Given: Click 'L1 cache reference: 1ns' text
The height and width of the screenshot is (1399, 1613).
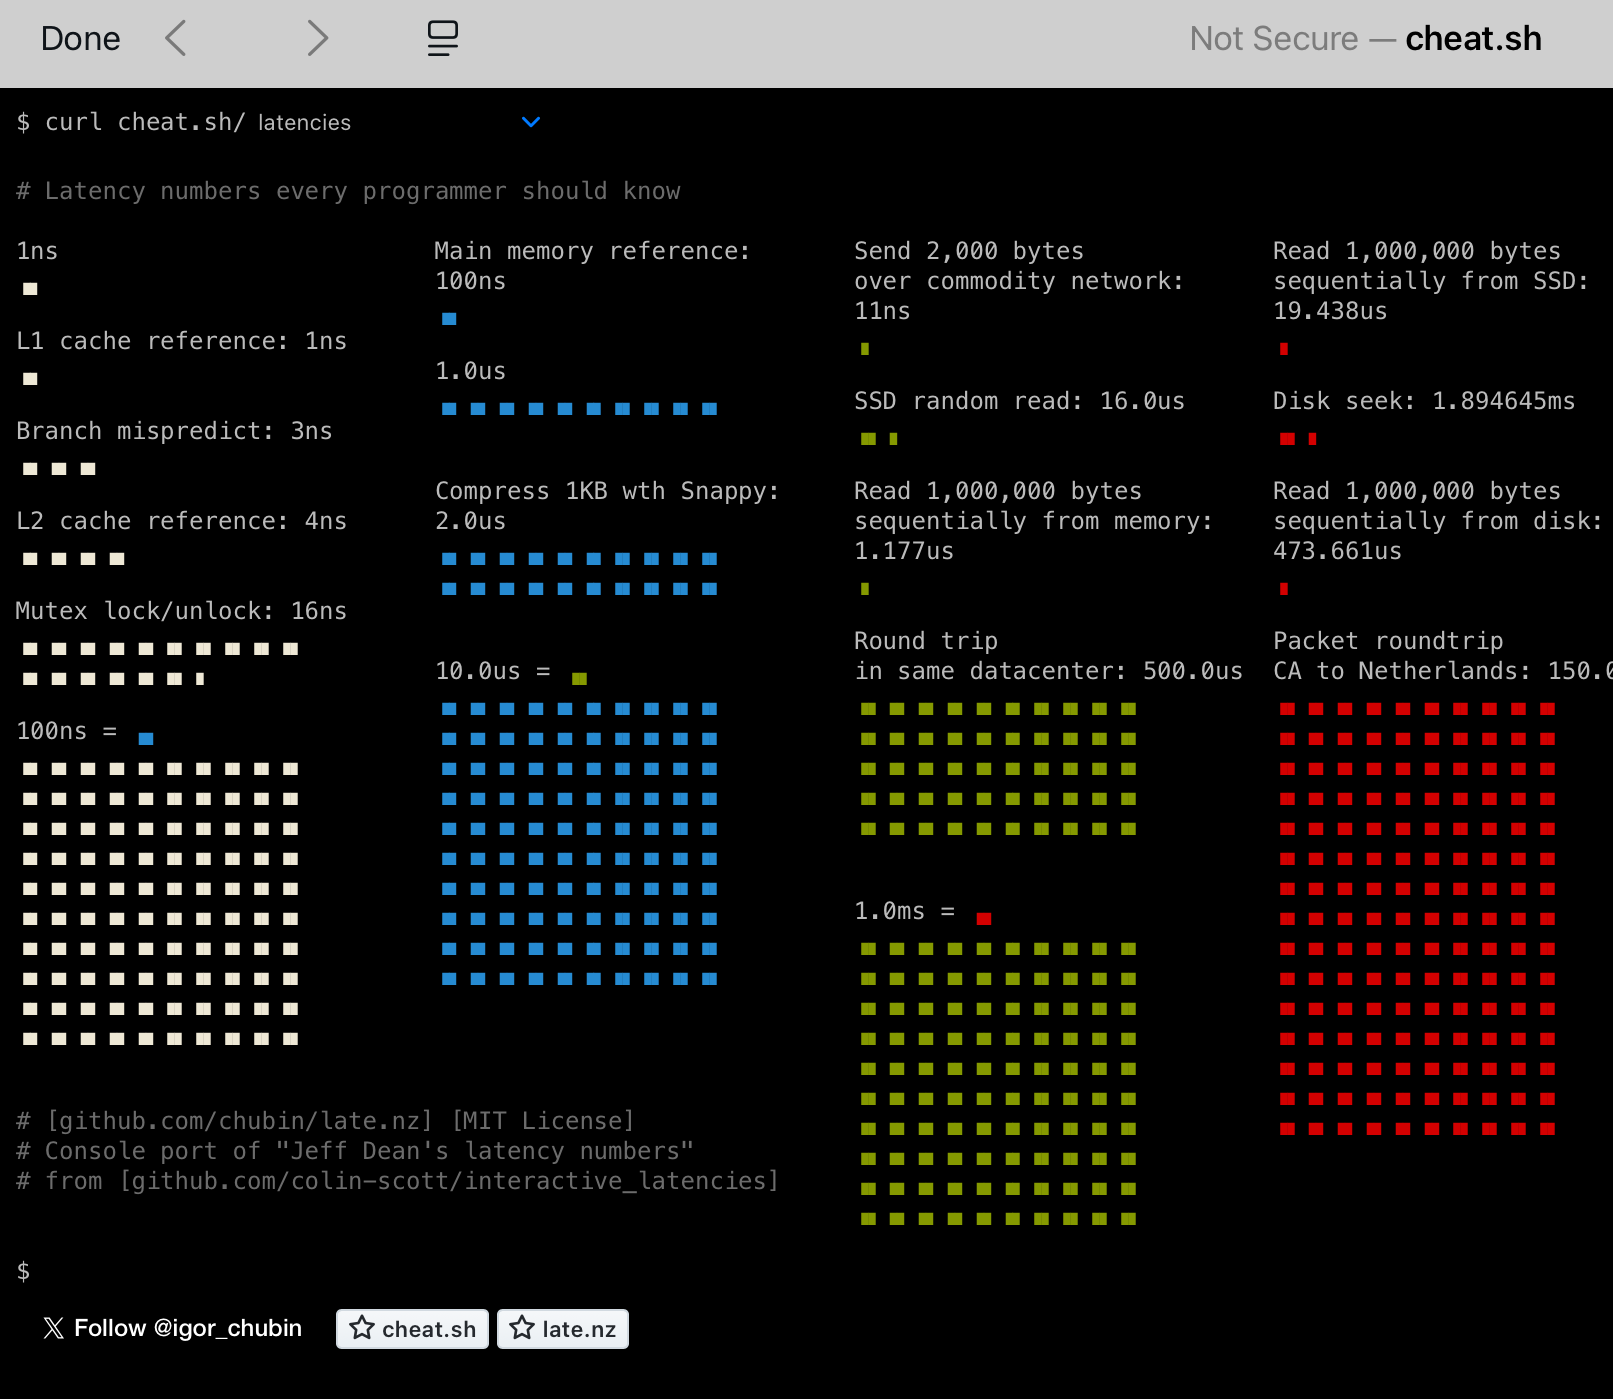Looking at the screenshot, I should (x=182, y=341).
